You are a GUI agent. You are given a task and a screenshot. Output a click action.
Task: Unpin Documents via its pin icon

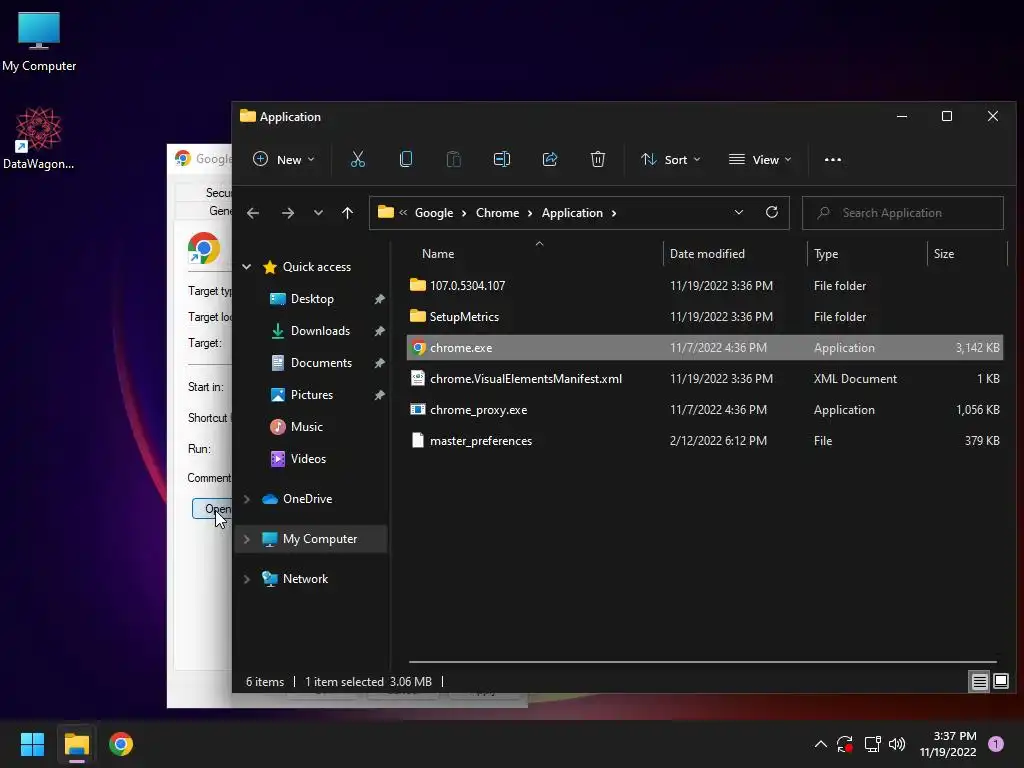tap(379, 363)
